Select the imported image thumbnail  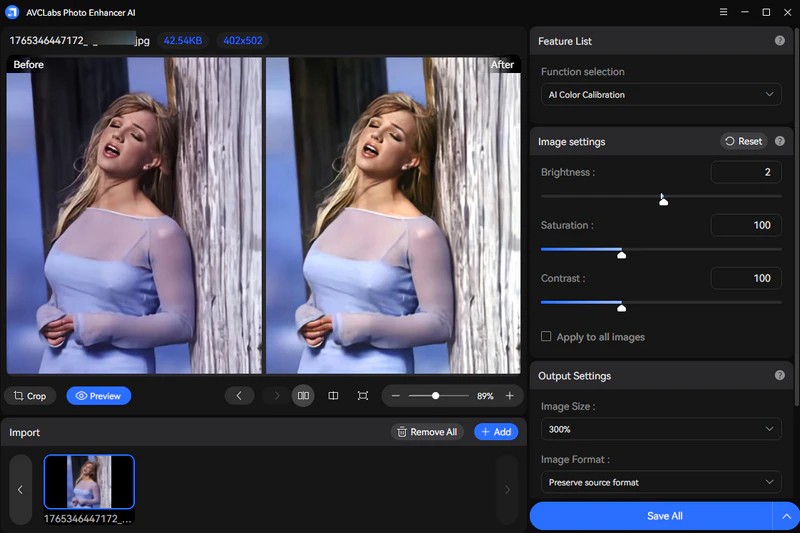(x=89, y=482)
